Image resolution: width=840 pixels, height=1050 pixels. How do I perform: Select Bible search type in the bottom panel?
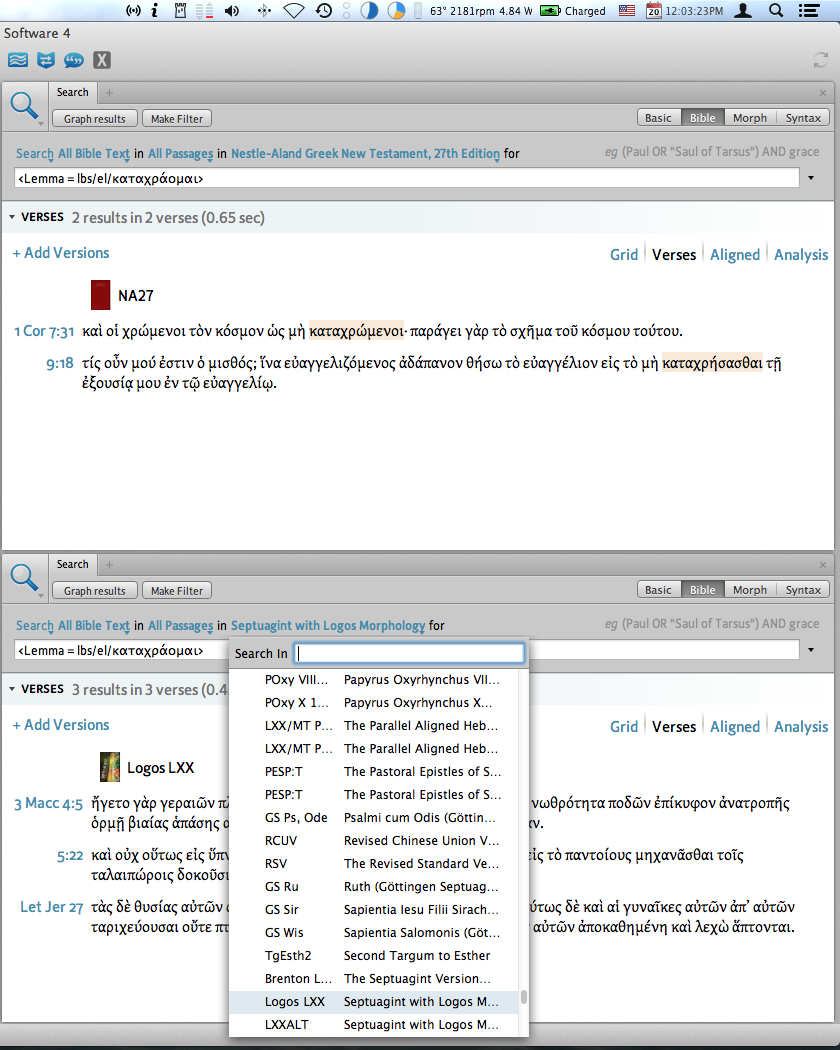tap(703, 590)
